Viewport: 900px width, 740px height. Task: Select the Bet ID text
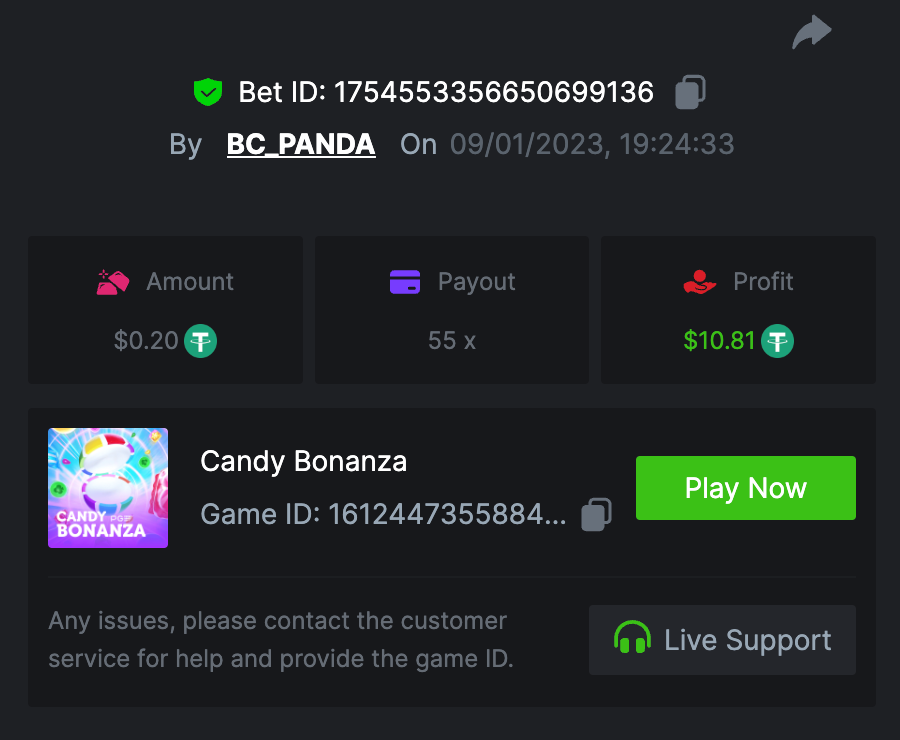click(445, 93)
